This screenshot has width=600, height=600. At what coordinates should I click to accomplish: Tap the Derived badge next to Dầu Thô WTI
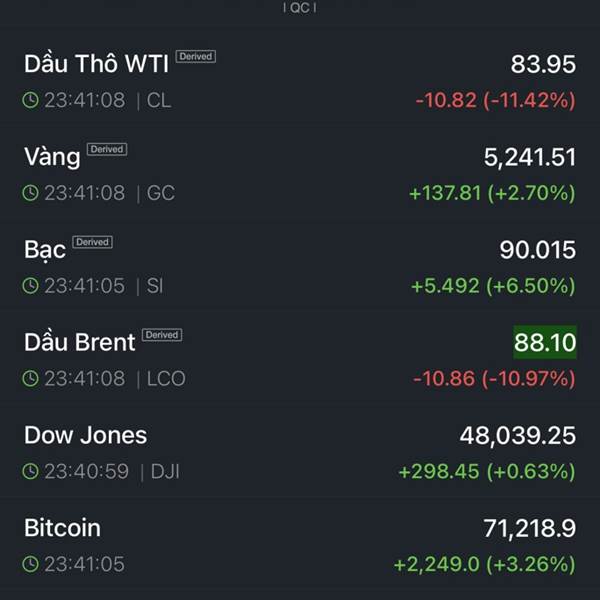coord(196,57)
